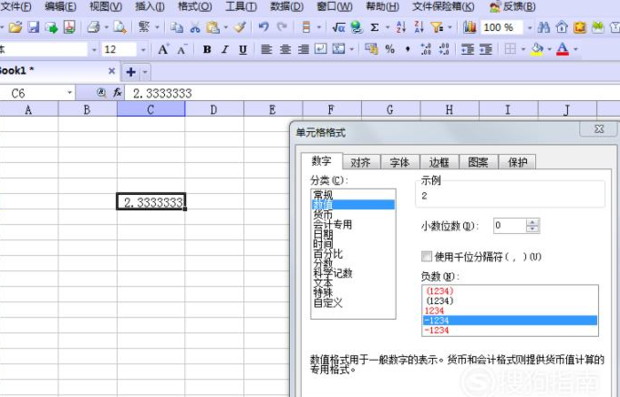Screen dimensions: 620x397
Task: Expand the fill color dropdown arrow
Action: [x=549, y=49]
